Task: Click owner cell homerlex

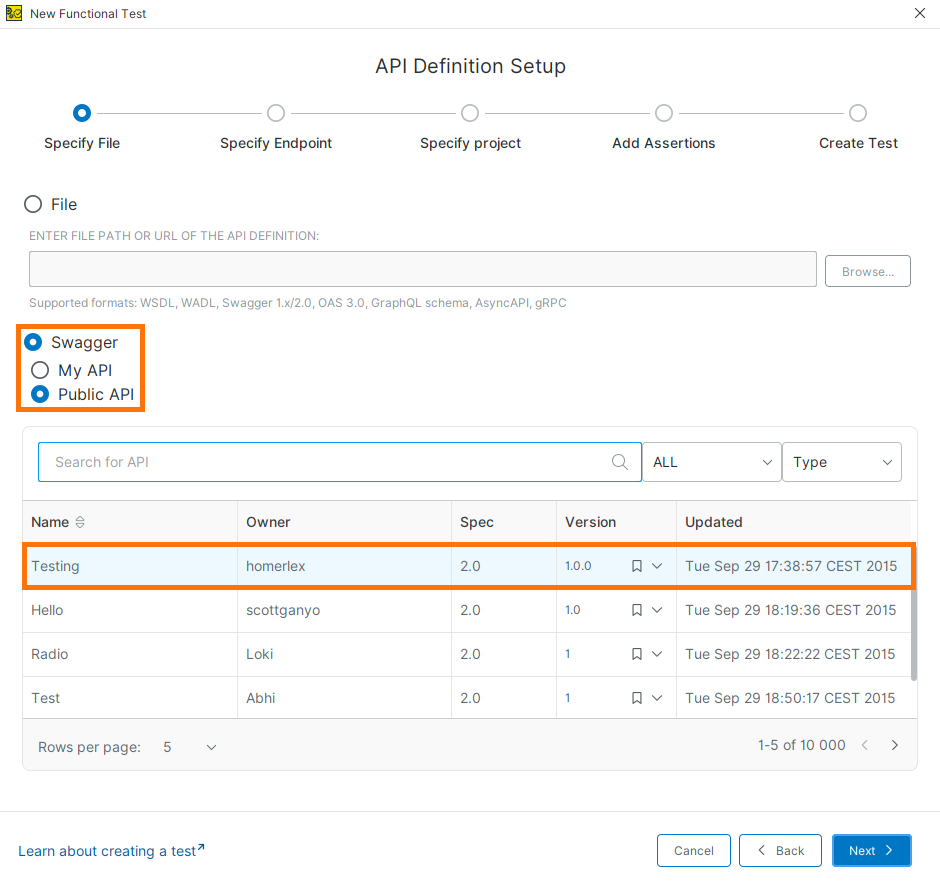Action: [276, 566]
